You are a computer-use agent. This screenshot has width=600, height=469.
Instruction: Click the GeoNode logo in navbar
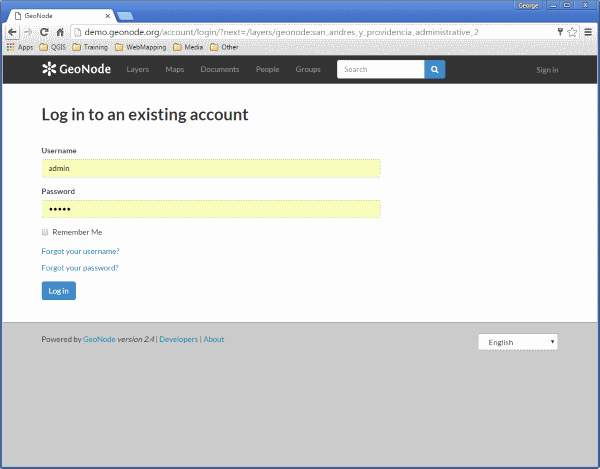[77, 69]
